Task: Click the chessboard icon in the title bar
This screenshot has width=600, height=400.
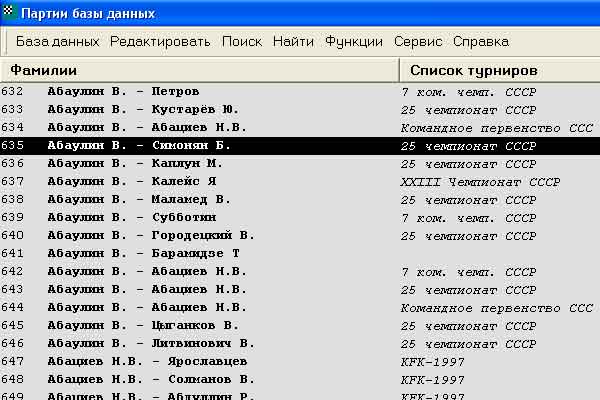Action: click(x=8, y=10)
